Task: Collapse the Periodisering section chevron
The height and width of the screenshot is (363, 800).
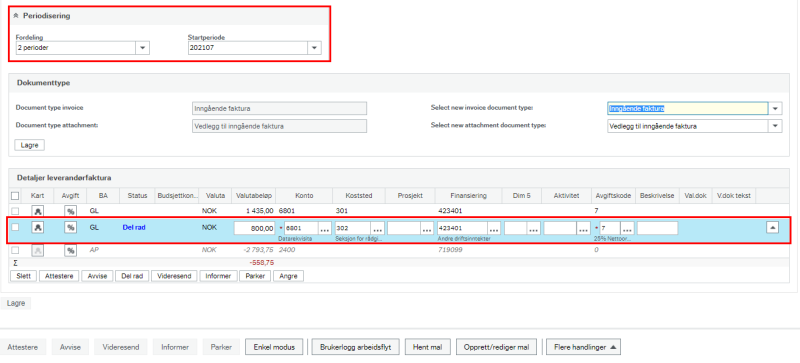Action: click(16, 16)
